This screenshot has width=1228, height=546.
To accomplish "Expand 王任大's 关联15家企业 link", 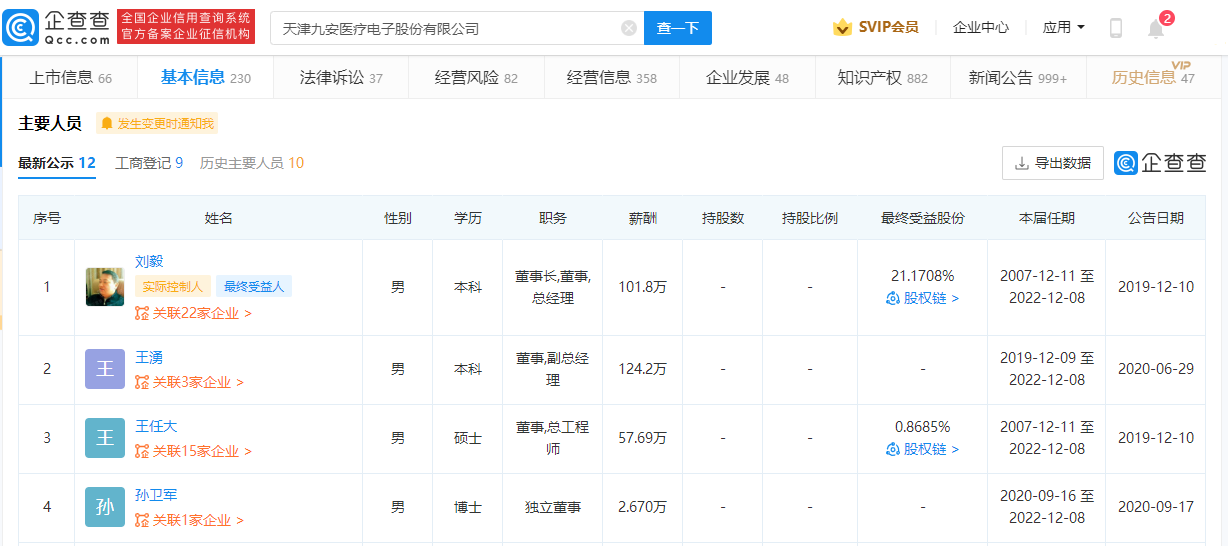I will click(x=193, y=451).
